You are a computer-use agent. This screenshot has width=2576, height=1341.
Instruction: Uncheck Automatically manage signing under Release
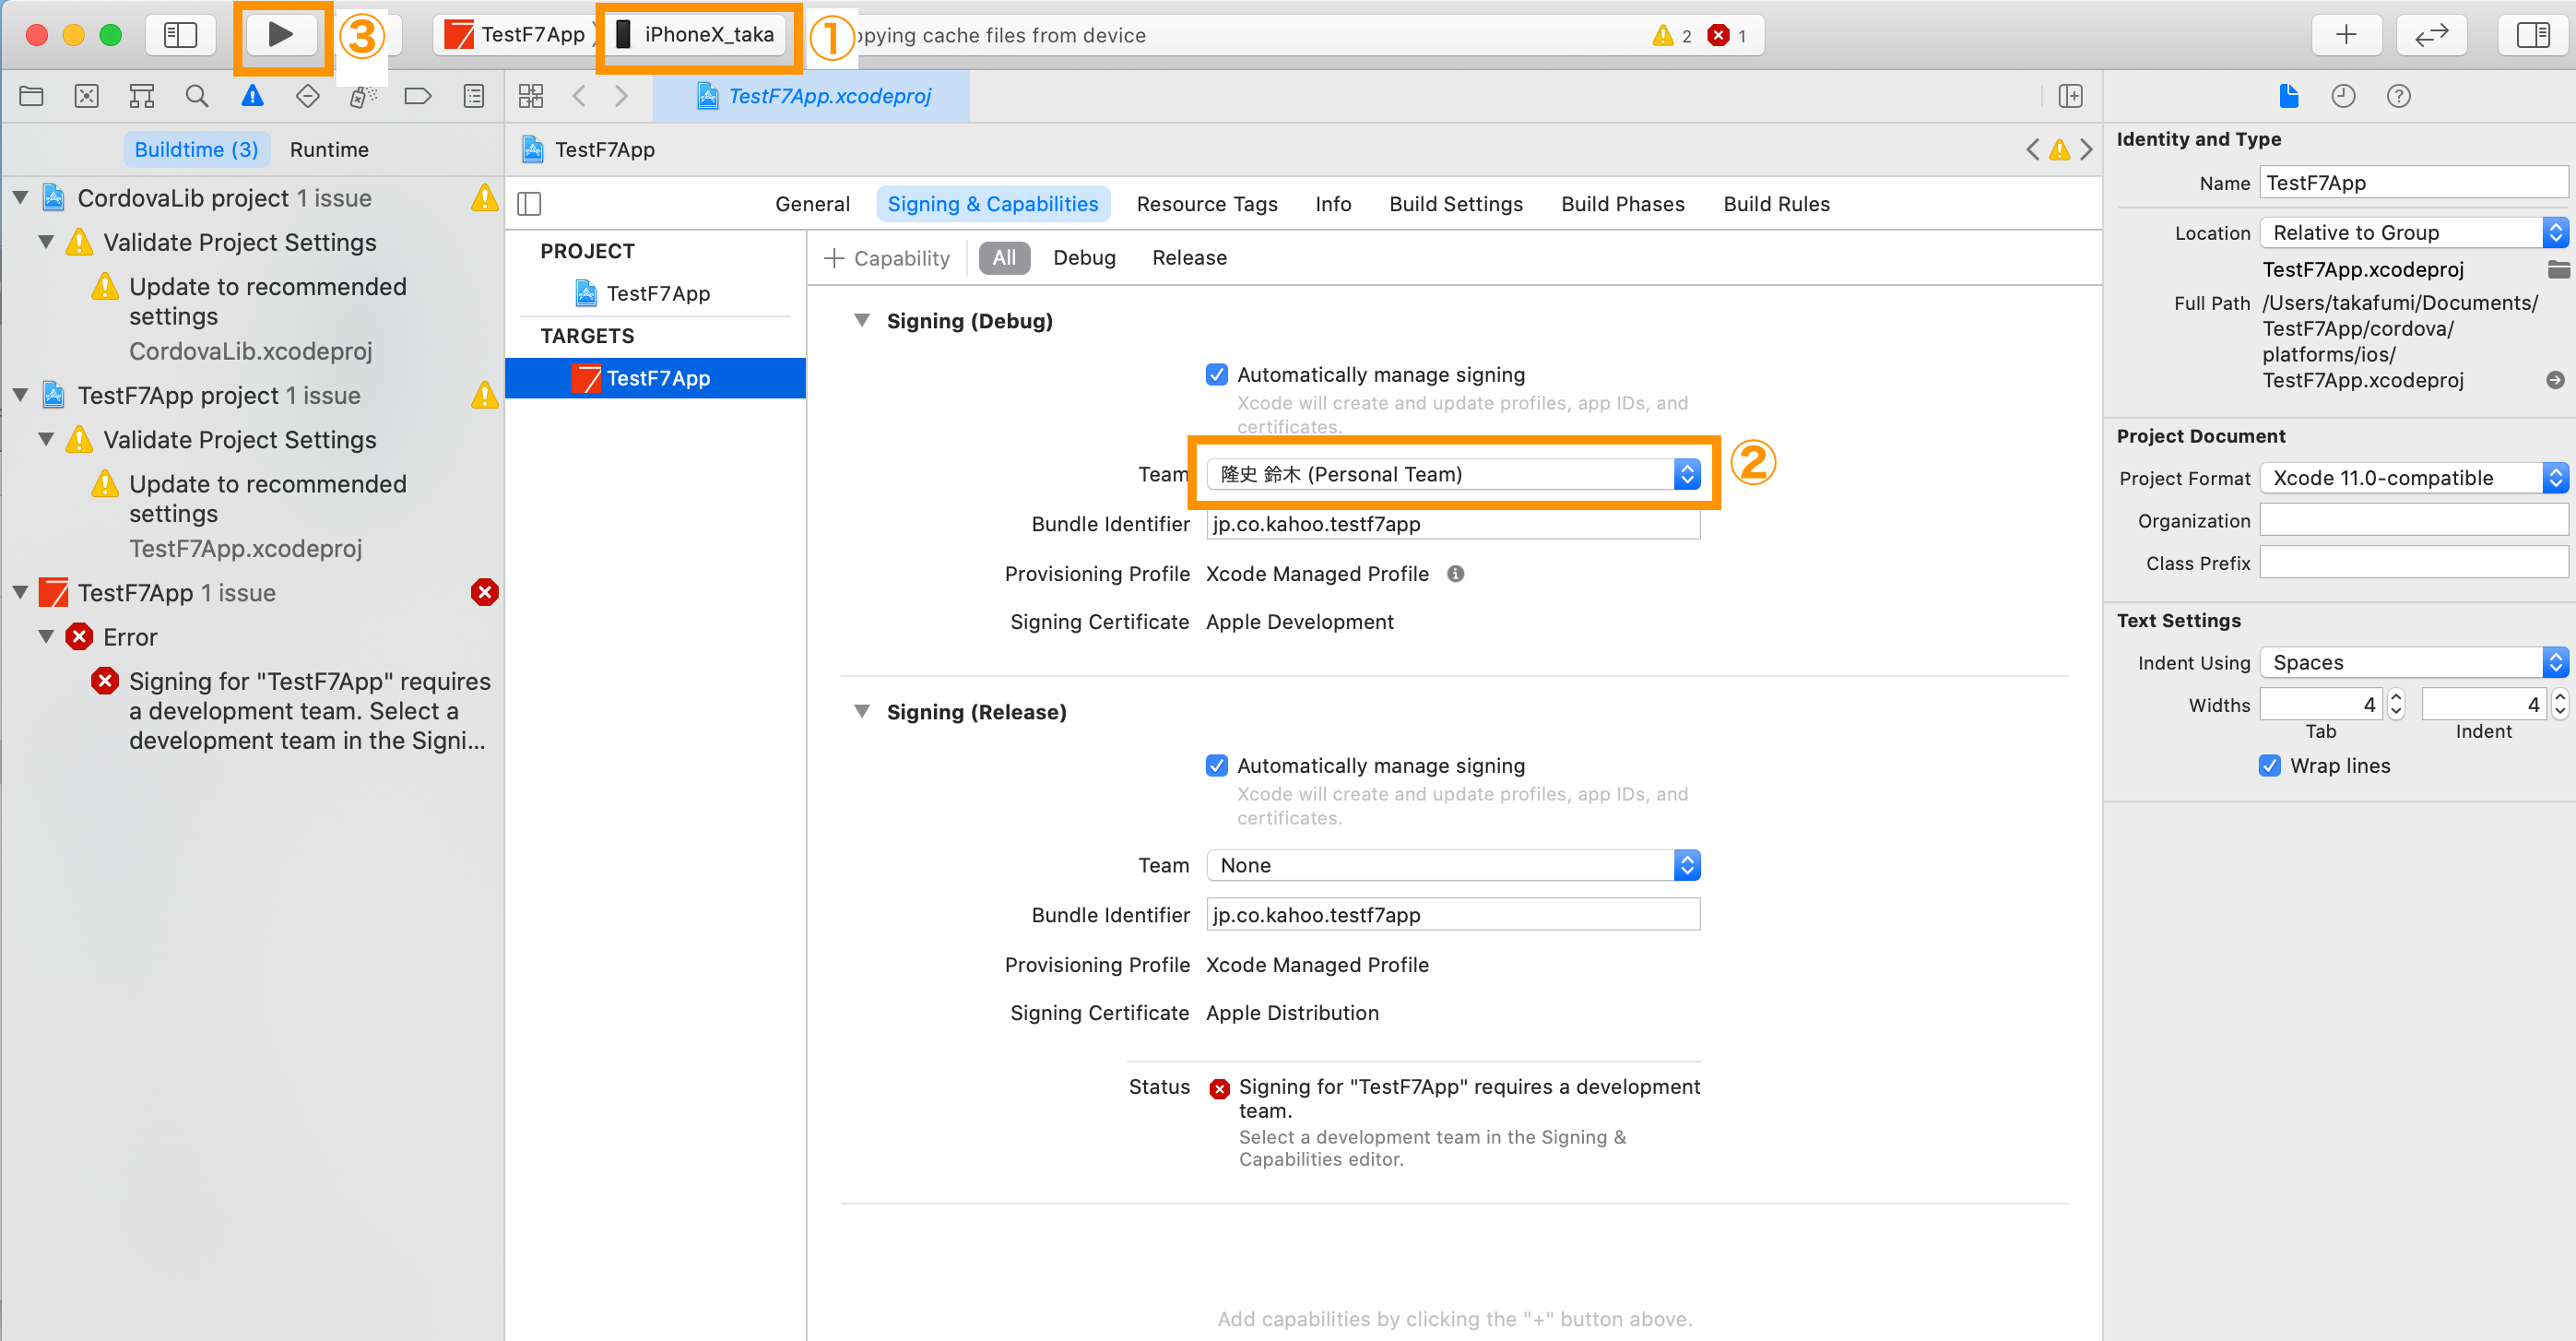pyautogui.click(x=1216, y=765)
